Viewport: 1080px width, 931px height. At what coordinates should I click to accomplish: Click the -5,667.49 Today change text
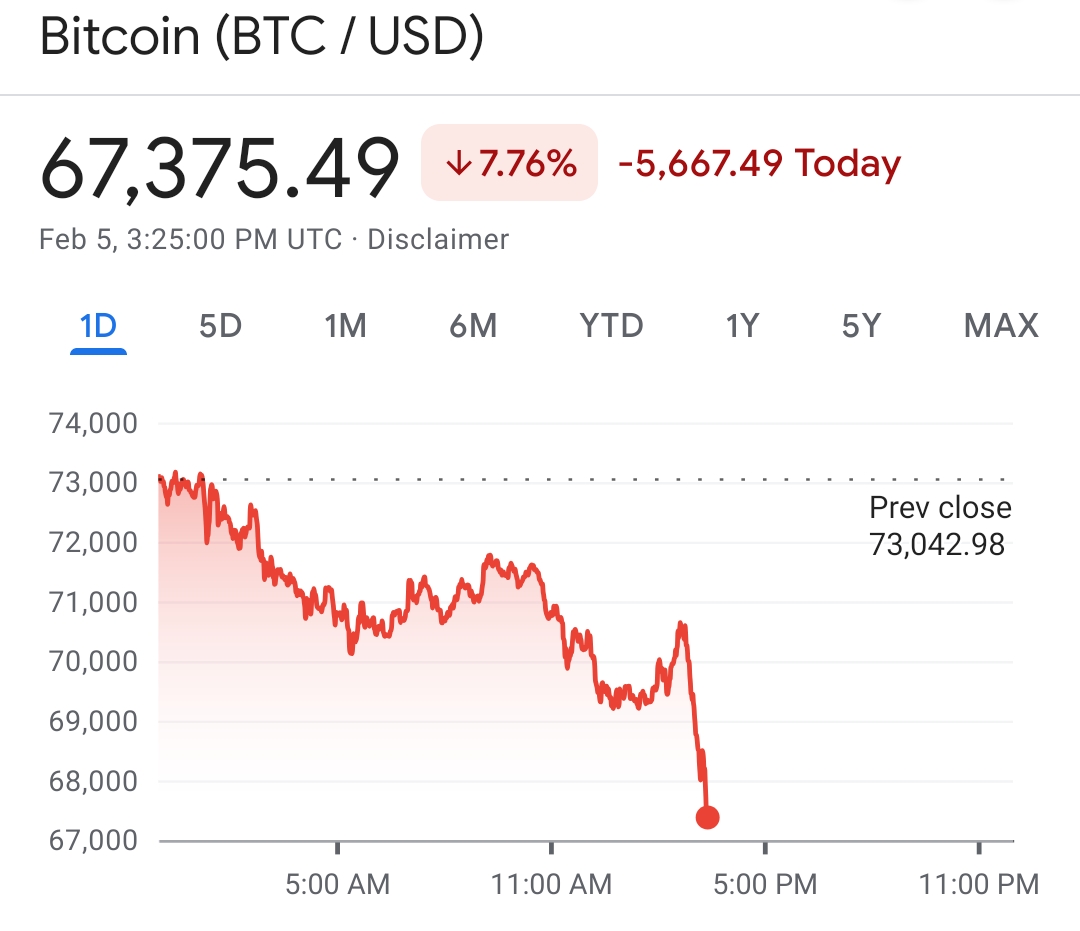[x=760, y=164]
